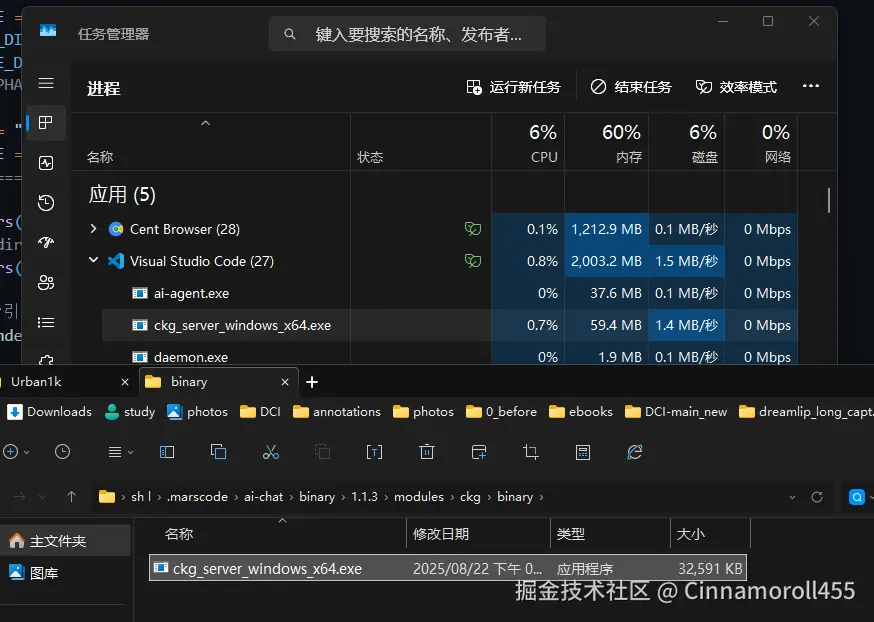Enable 效率模式 for the selected process
Viewport: 874px width, 622px height.
(733, 86)
